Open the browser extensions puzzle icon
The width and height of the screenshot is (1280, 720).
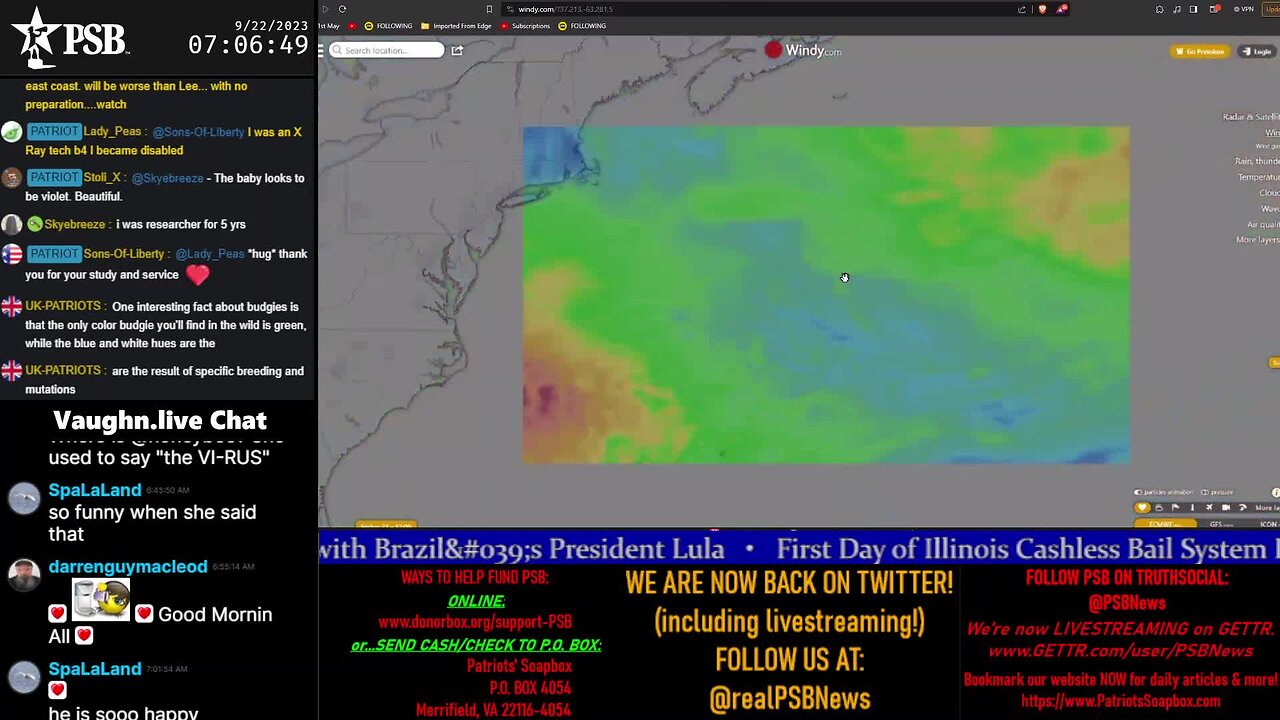click(x=1159, y=9)
